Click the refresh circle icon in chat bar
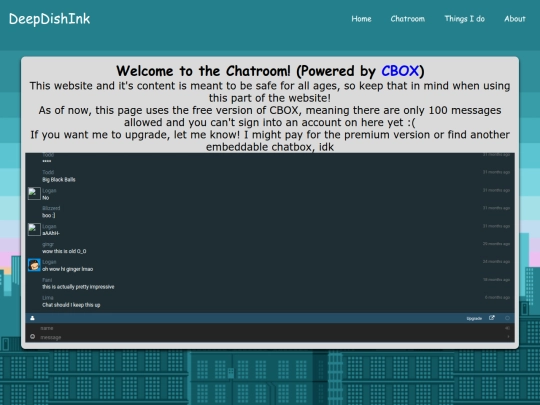The height and width of the screenshot is (405, 540). click(507, 318)
